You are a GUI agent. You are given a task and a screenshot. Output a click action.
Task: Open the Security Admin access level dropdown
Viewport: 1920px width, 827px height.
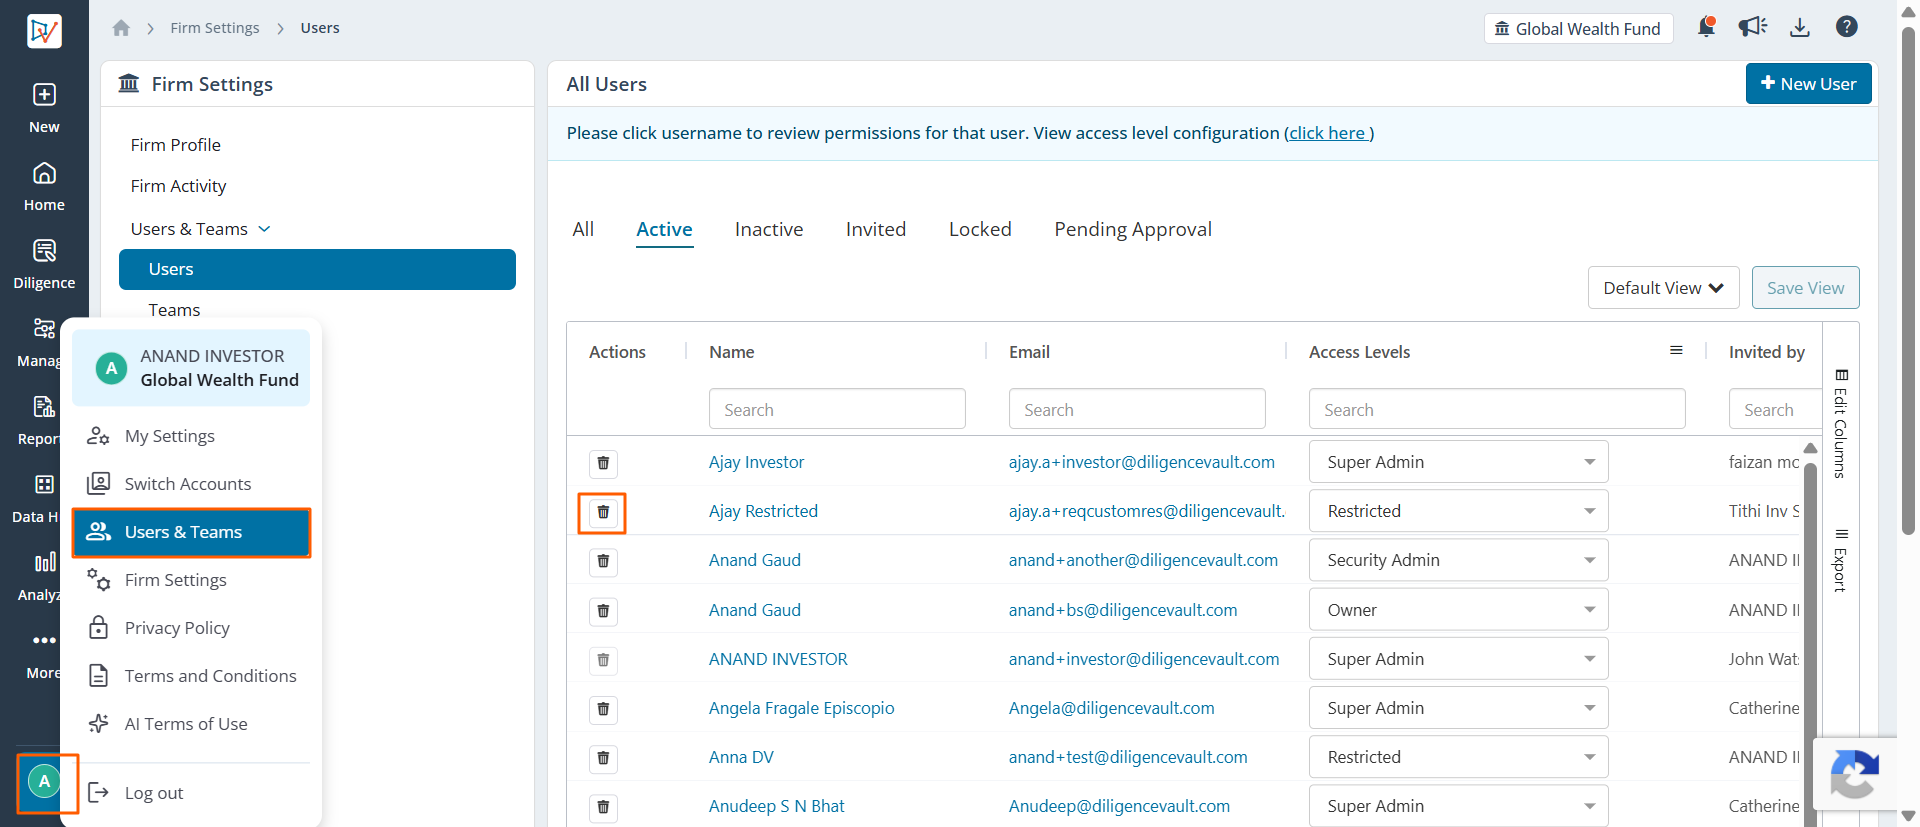[1458, 560]
